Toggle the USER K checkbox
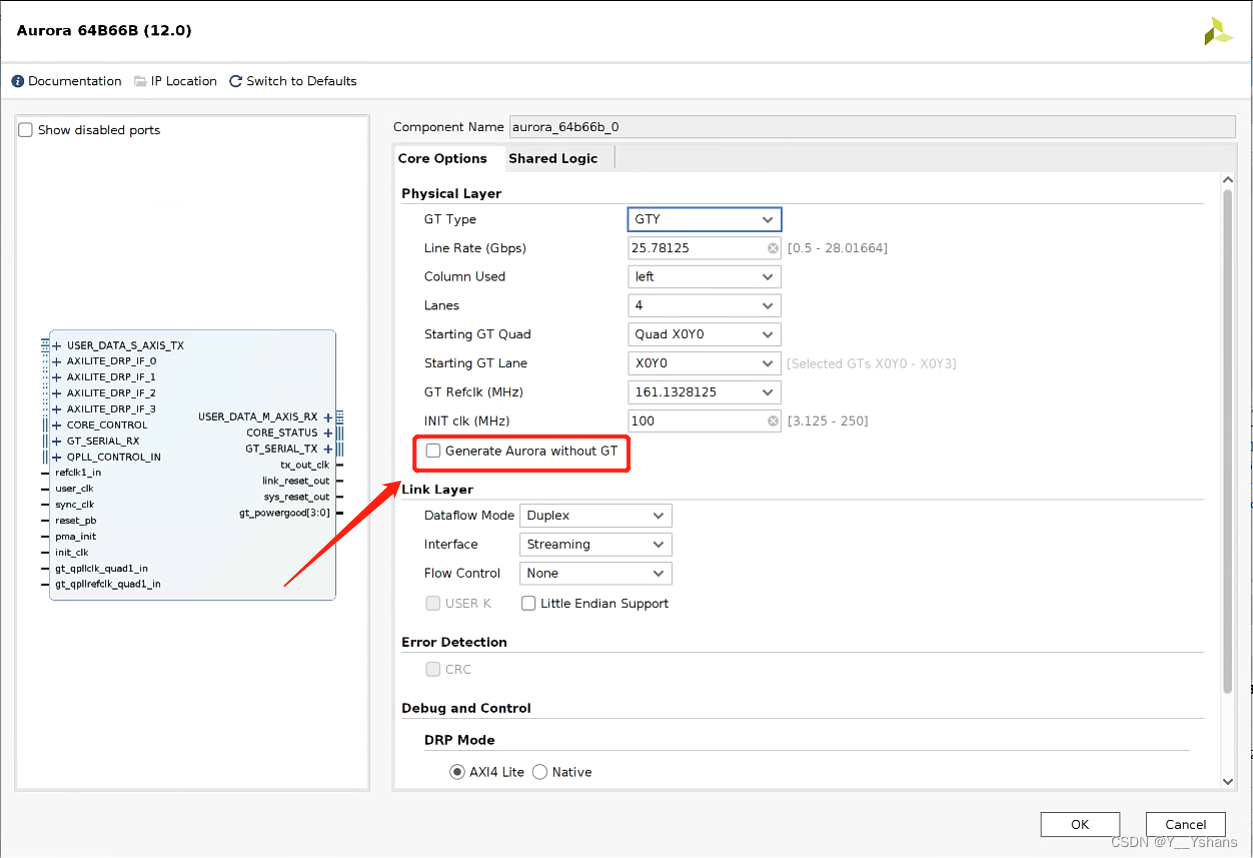This screenshot has width=1253, height=858. click(x=433, y=603)
